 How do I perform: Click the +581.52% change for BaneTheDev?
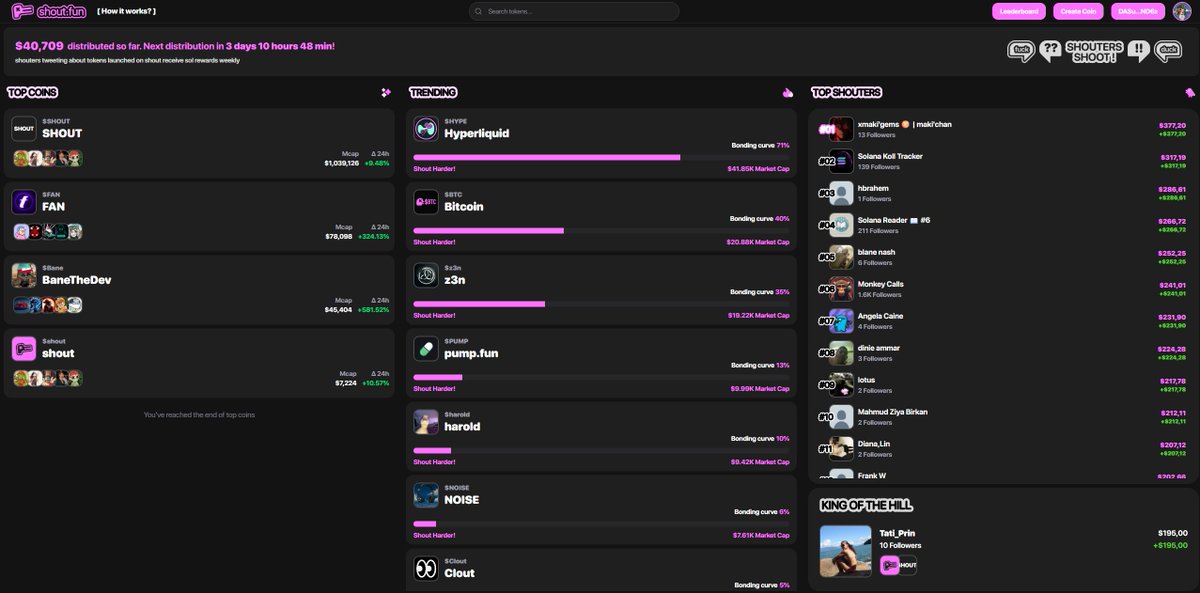(374, 309)
